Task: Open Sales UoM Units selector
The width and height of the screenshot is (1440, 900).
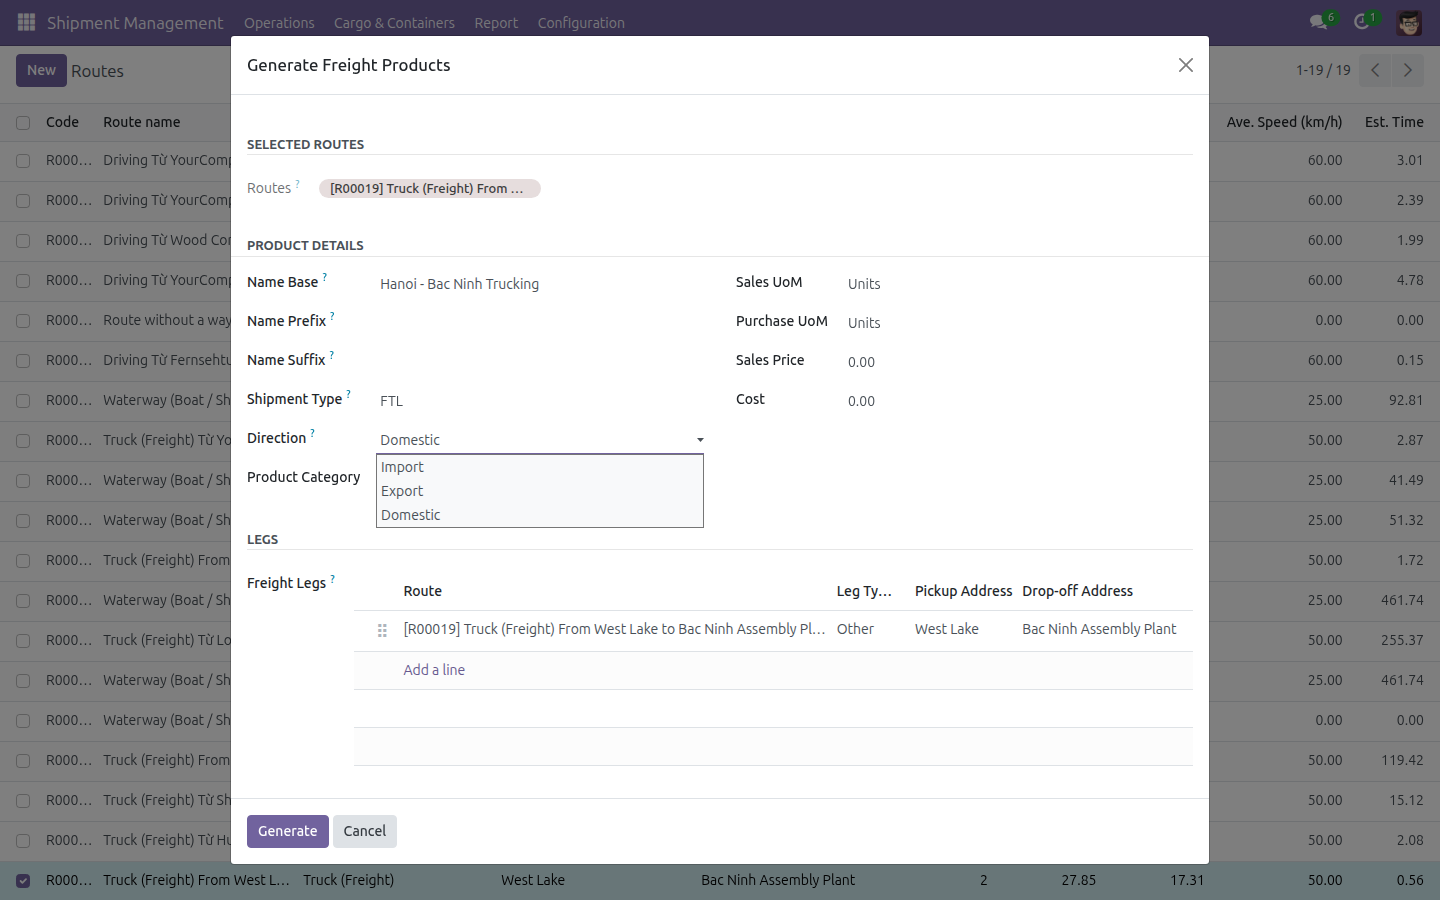Action: tap(1018, 284)
